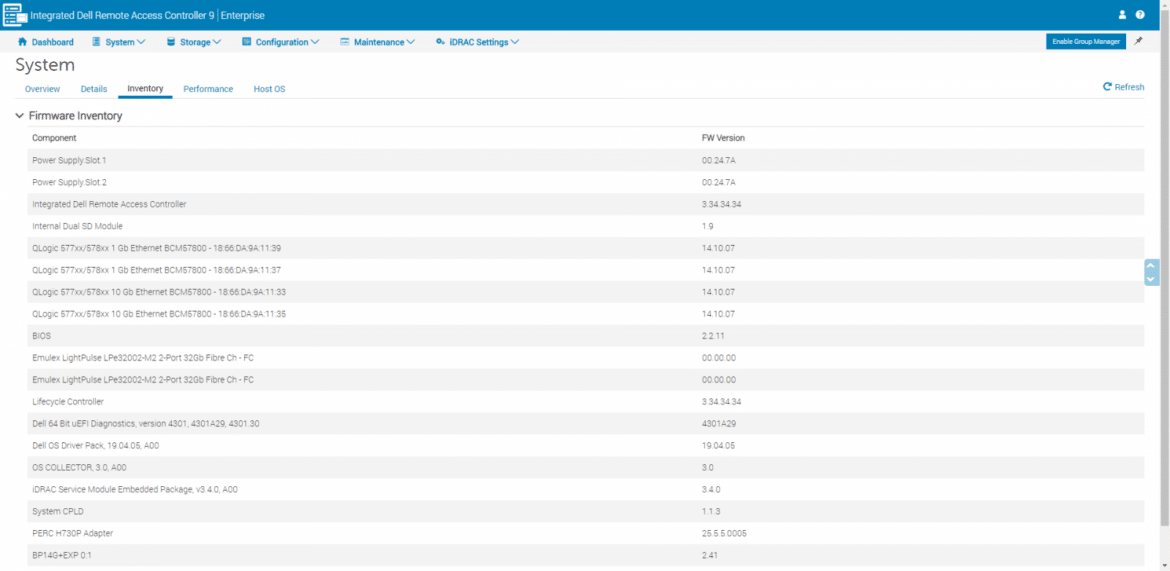1170x571 pixels.
Task: Click the Refresh link
Action: [x=1123, y=87]
